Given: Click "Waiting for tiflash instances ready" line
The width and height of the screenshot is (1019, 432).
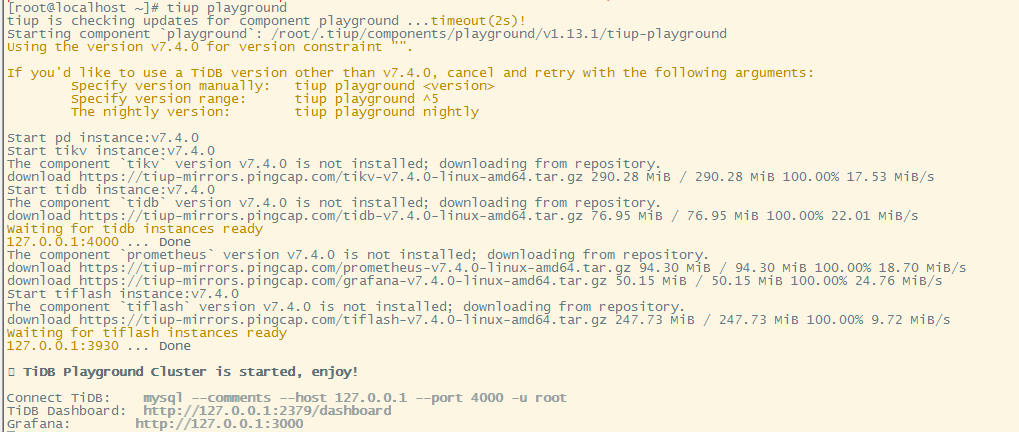Looking at the screenshot, I should [x=146, y=333].
